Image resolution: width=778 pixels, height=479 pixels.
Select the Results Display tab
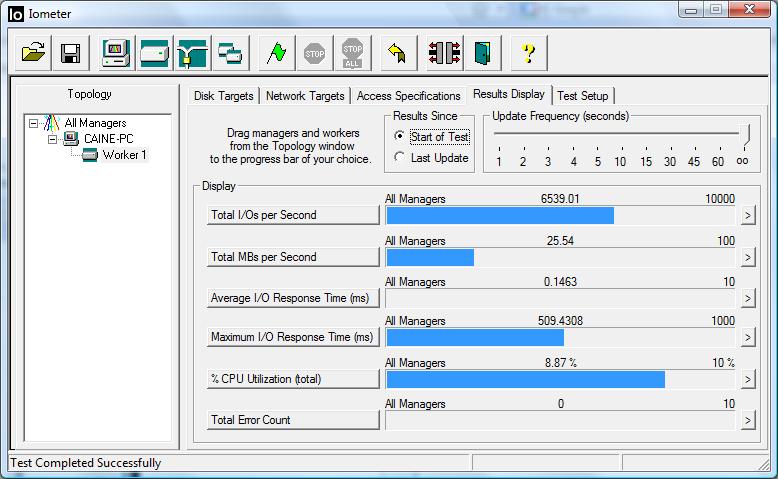click(x=509, y=94)
